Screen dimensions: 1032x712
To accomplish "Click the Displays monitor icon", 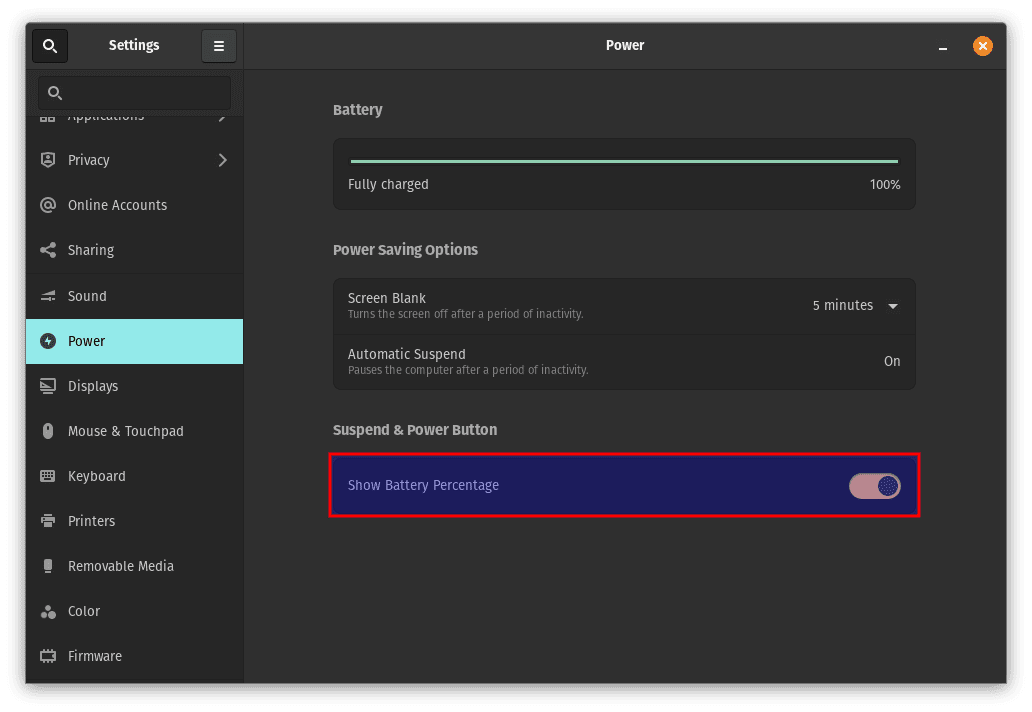I will (x=48, y=386).
